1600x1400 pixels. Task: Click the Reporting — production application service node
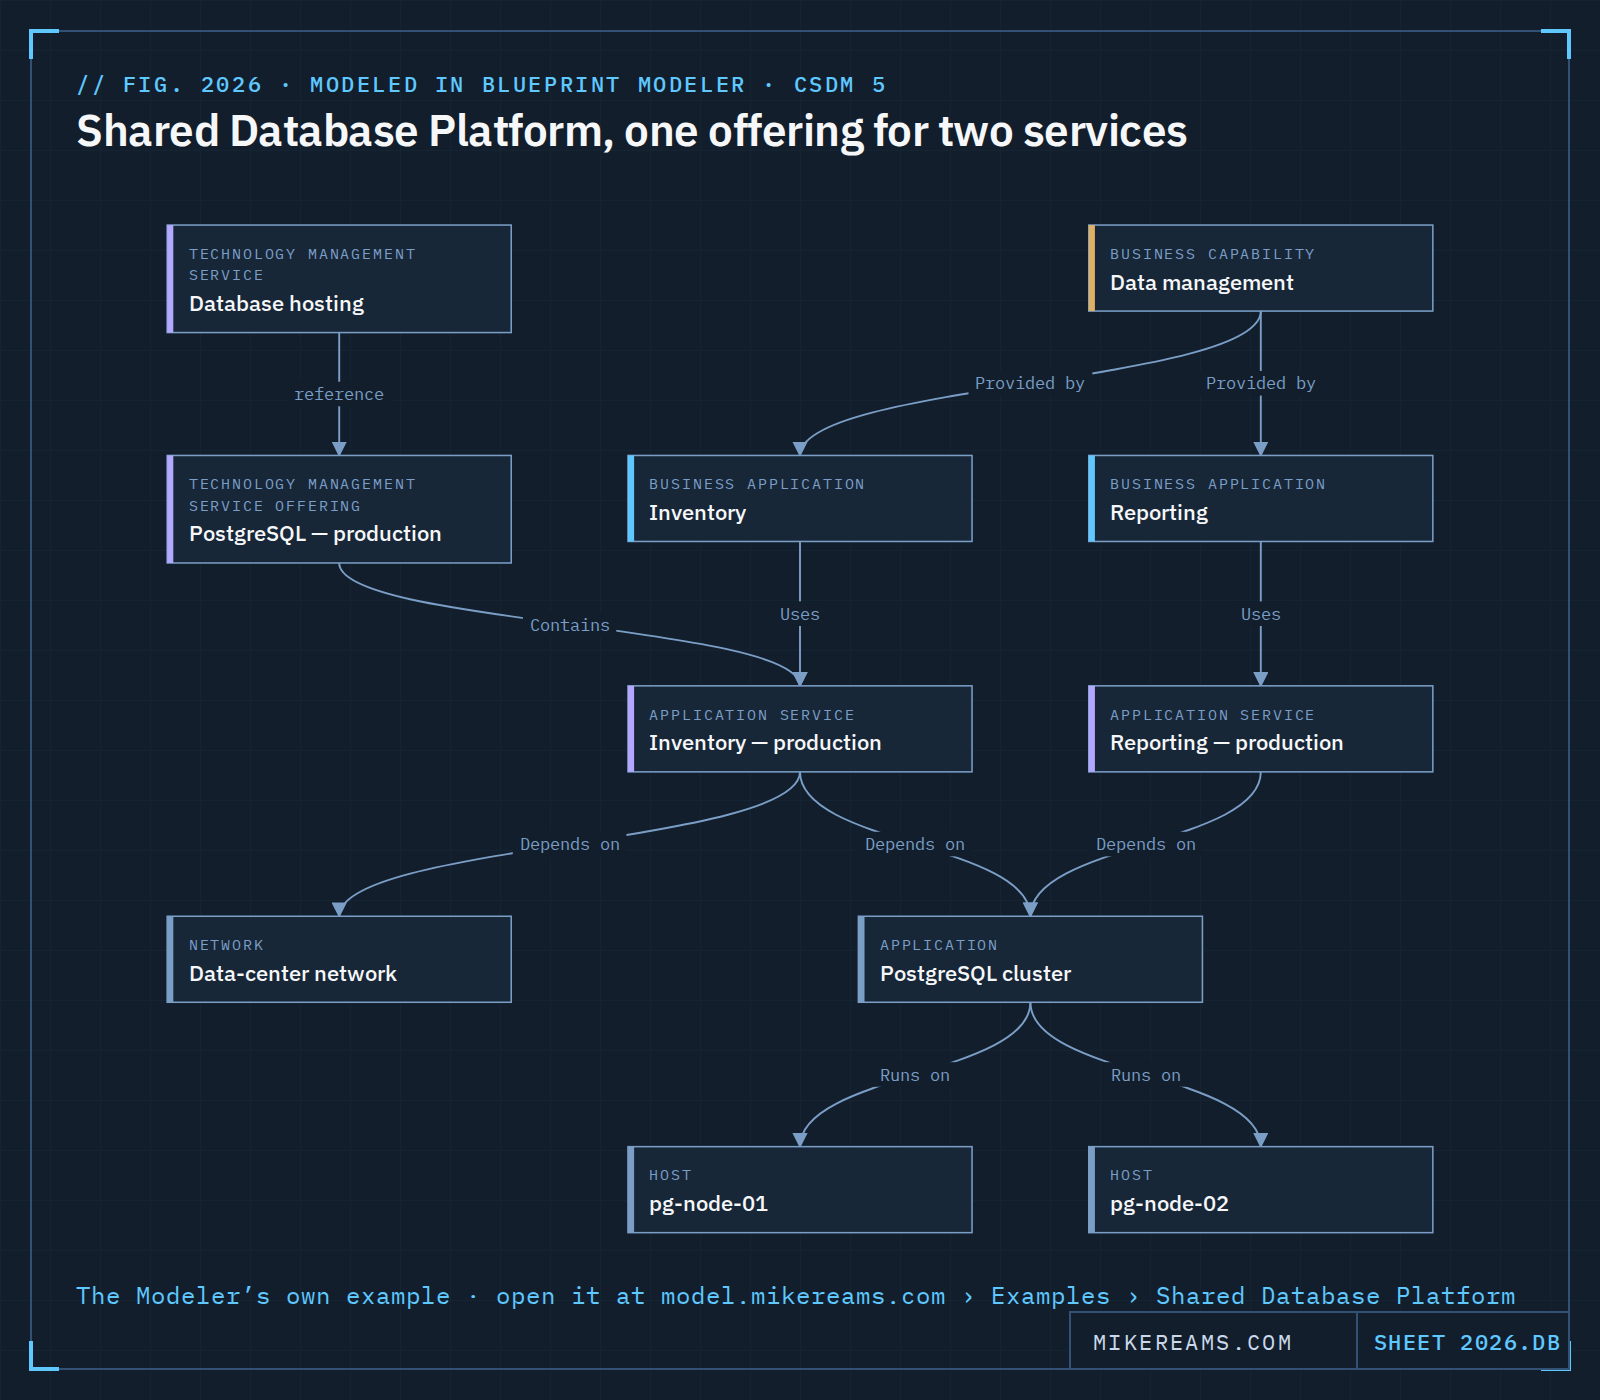[x=1260, y=729]
